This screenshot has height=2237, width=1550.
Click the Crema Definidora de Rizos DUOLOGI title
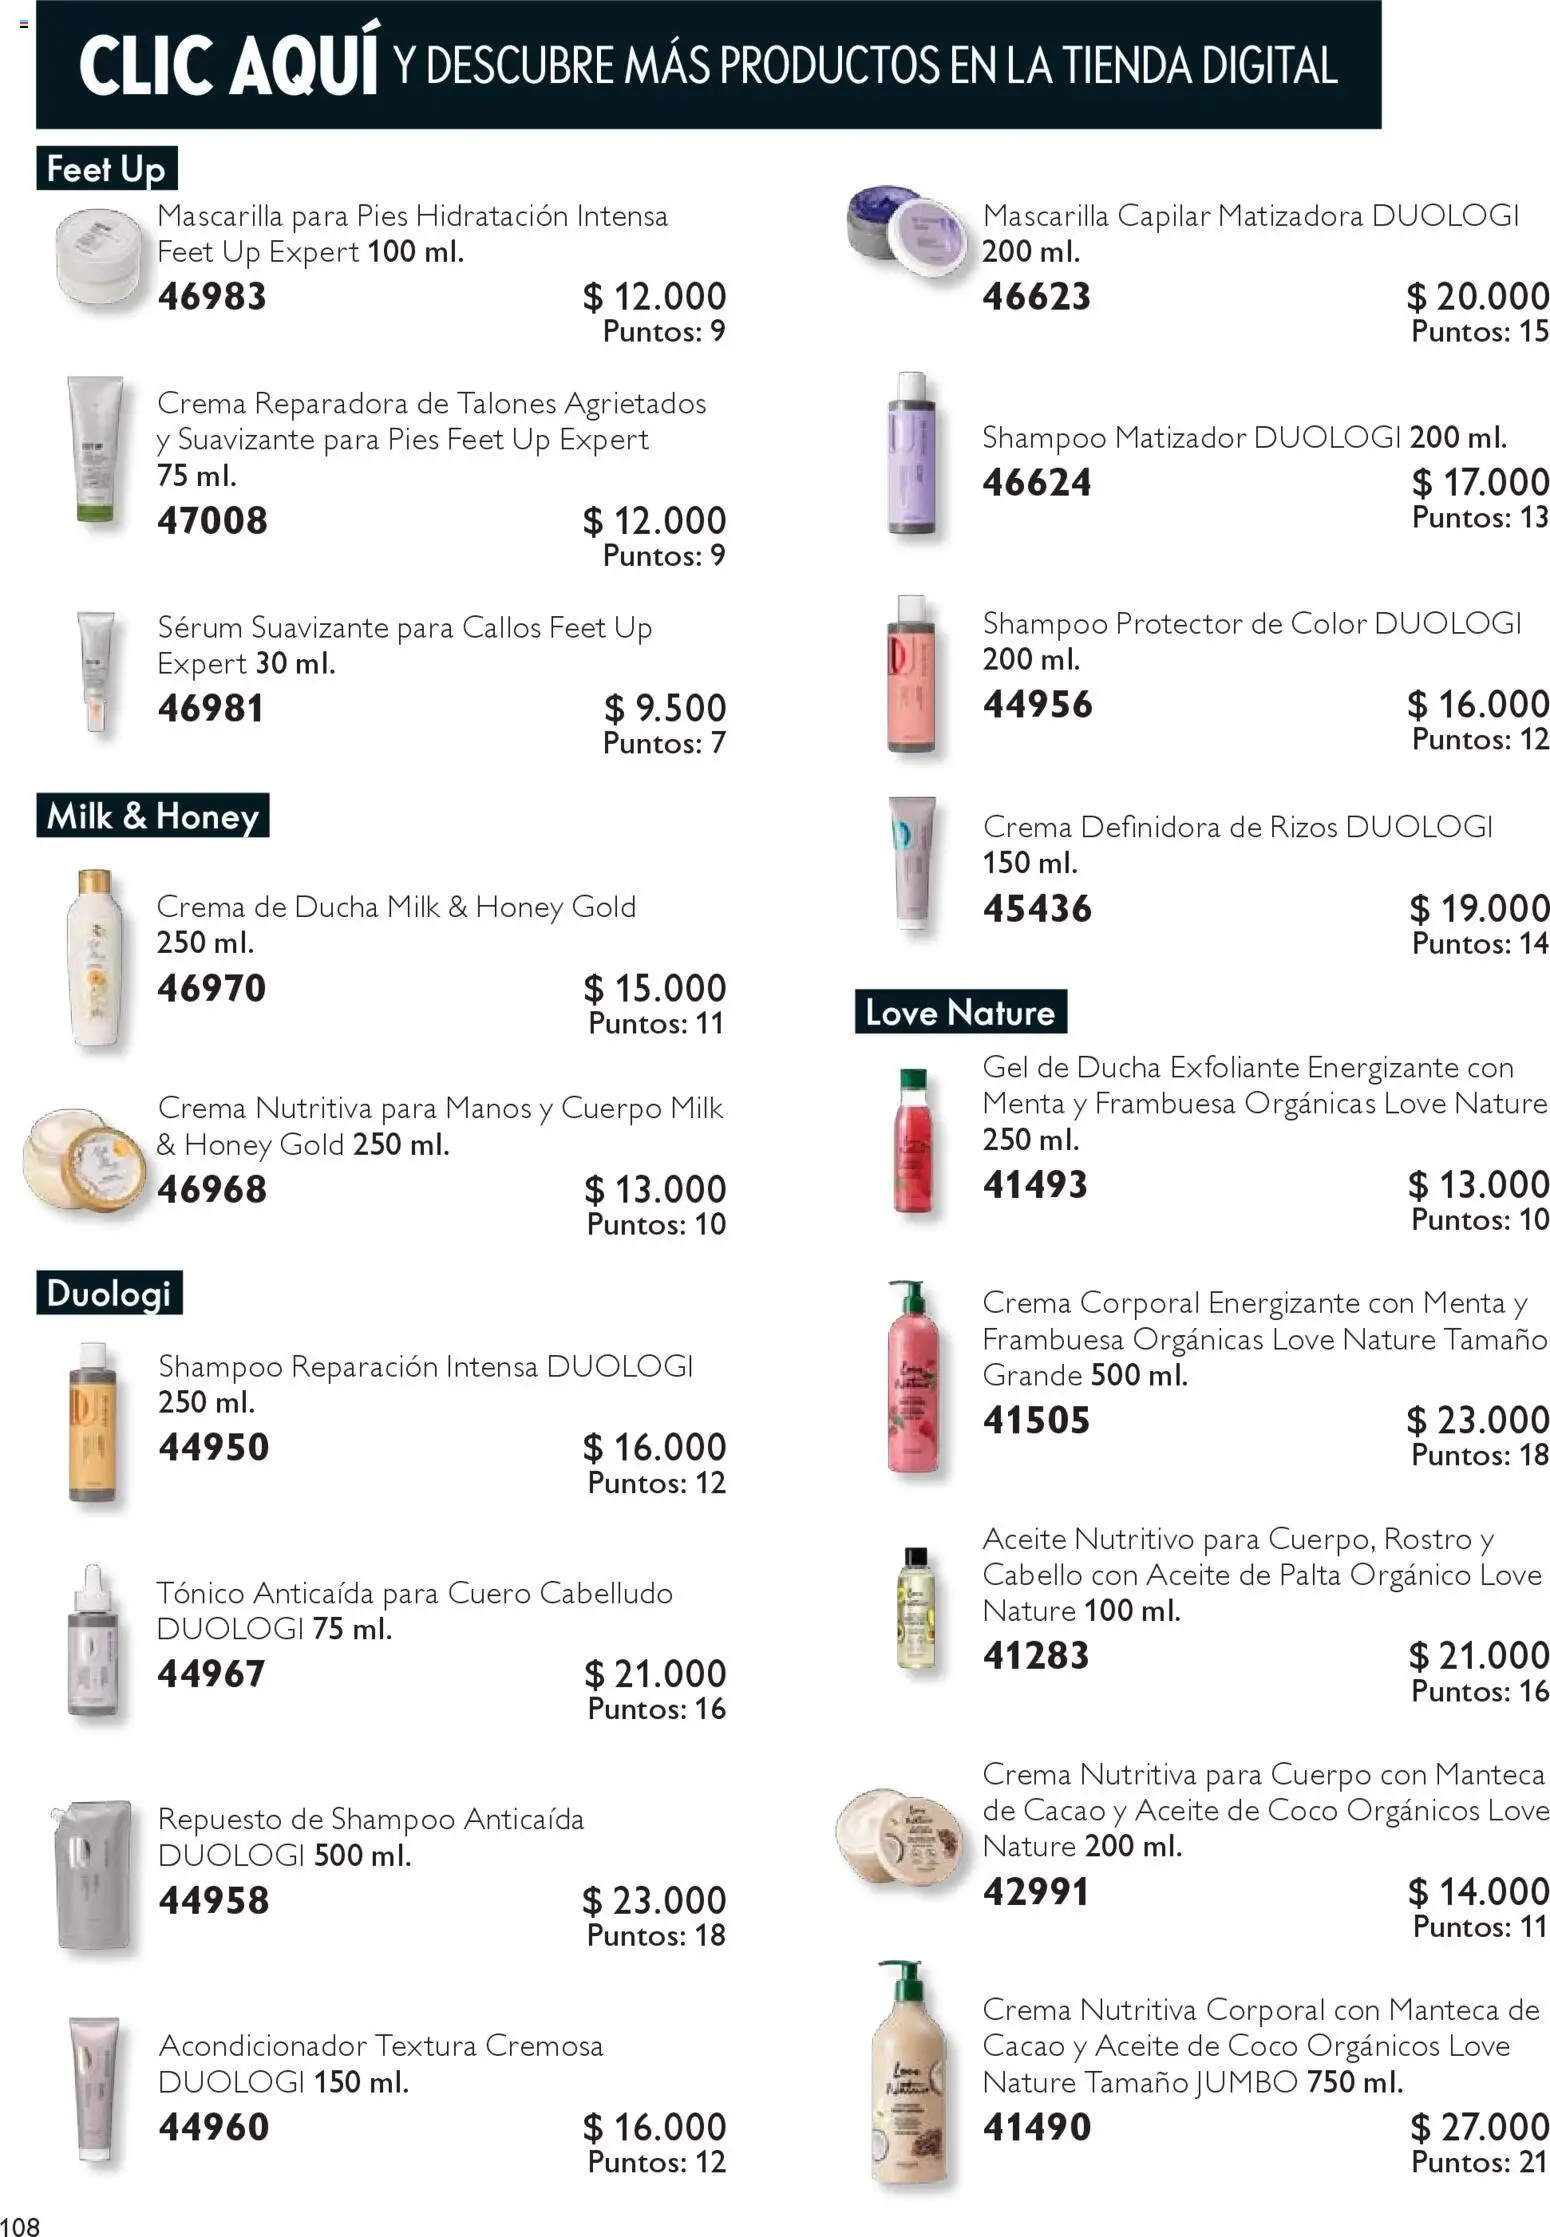click(x=1237, y=827)
